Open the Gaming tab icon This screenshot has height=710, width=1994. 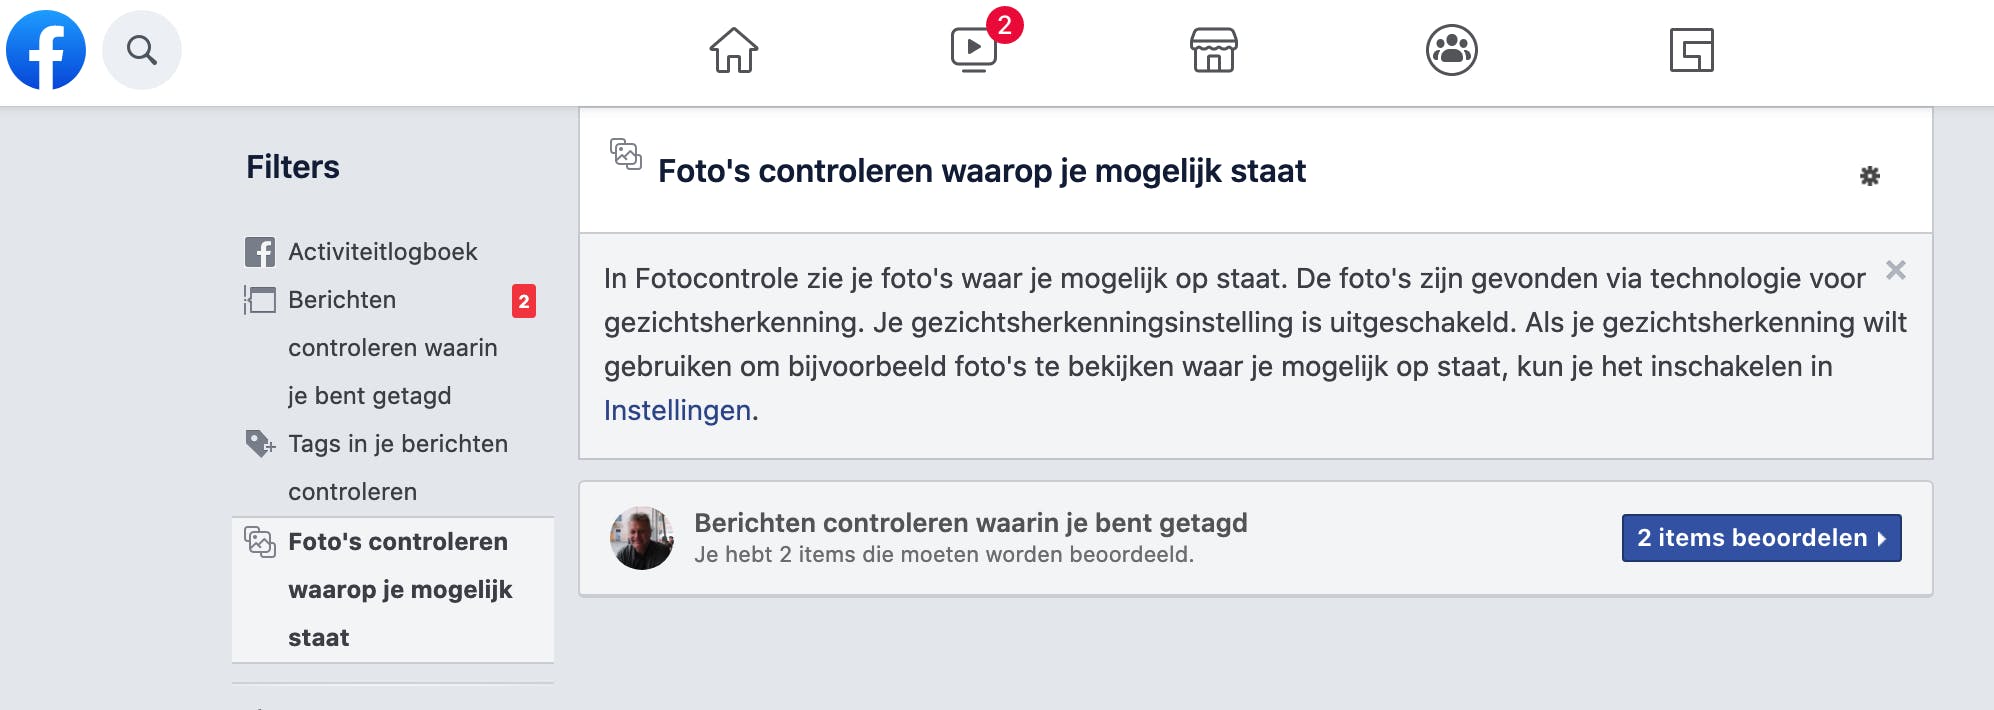1691,50
